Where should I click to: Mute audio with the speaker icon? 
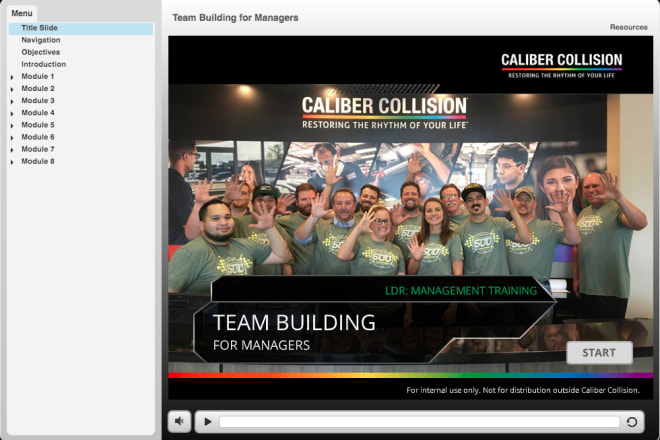coord(180,421)
